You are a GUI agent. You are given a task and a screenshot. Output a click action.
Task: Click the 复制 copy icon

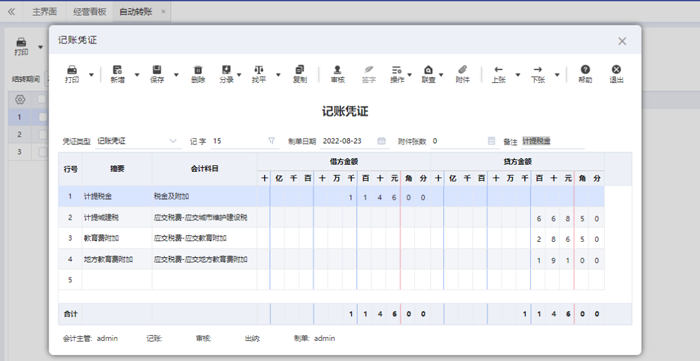pos(300,74)
